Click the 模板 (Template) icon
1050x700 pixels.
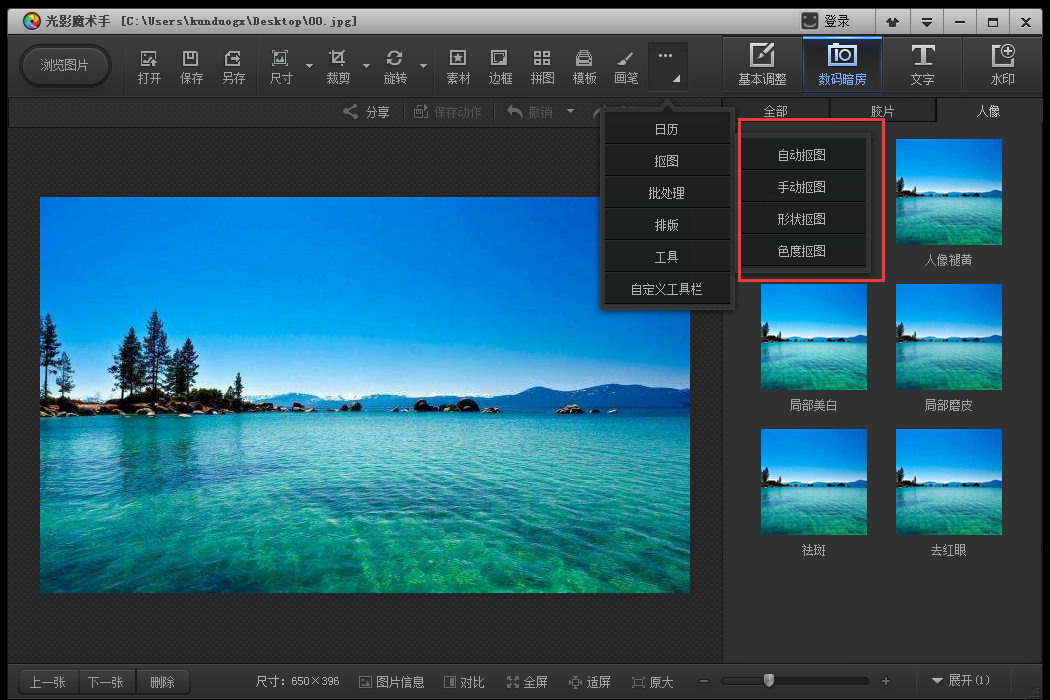point(584,66)
